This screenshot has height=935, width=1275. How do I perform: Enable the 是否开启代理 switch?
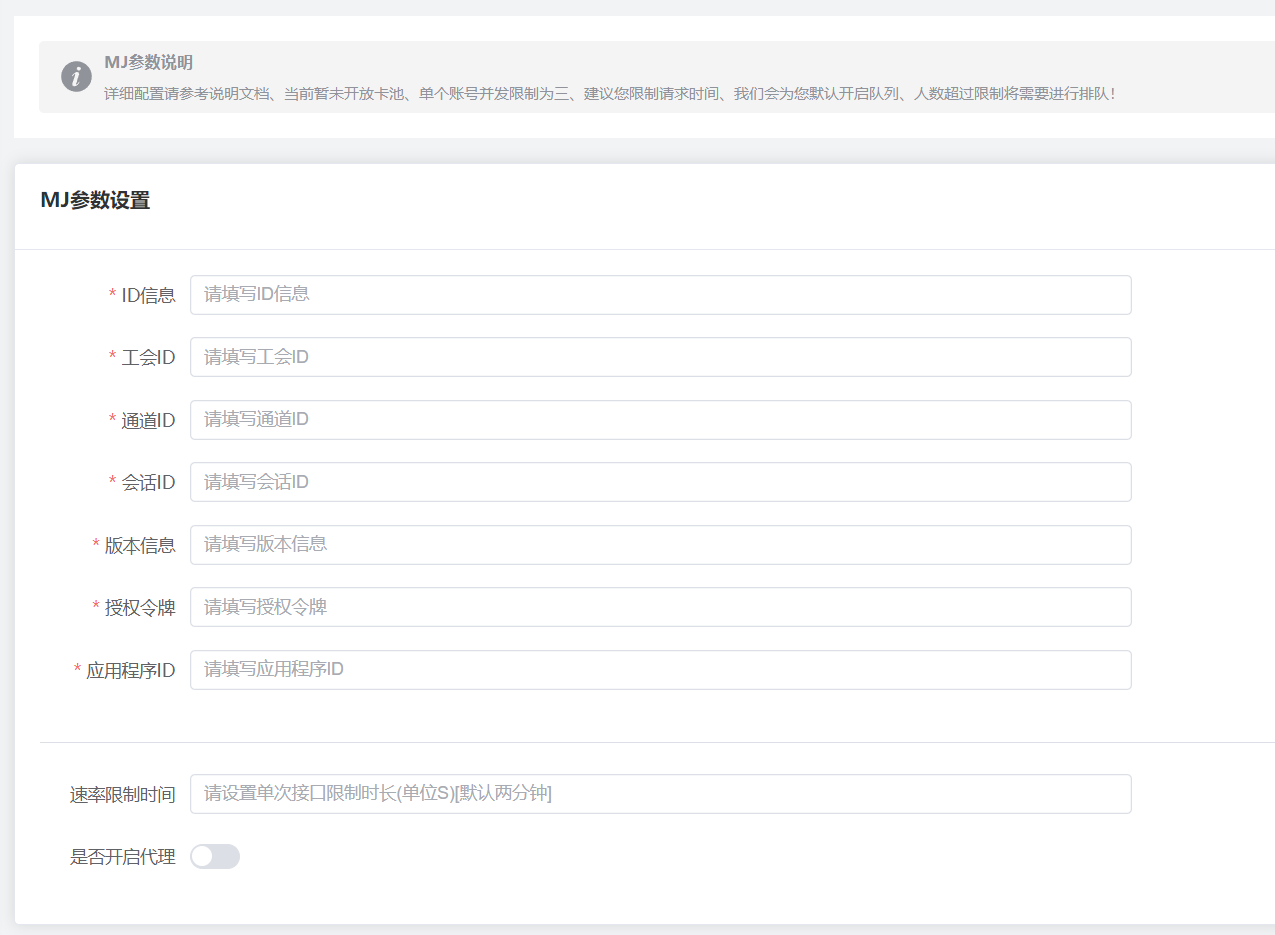[215, 856]
